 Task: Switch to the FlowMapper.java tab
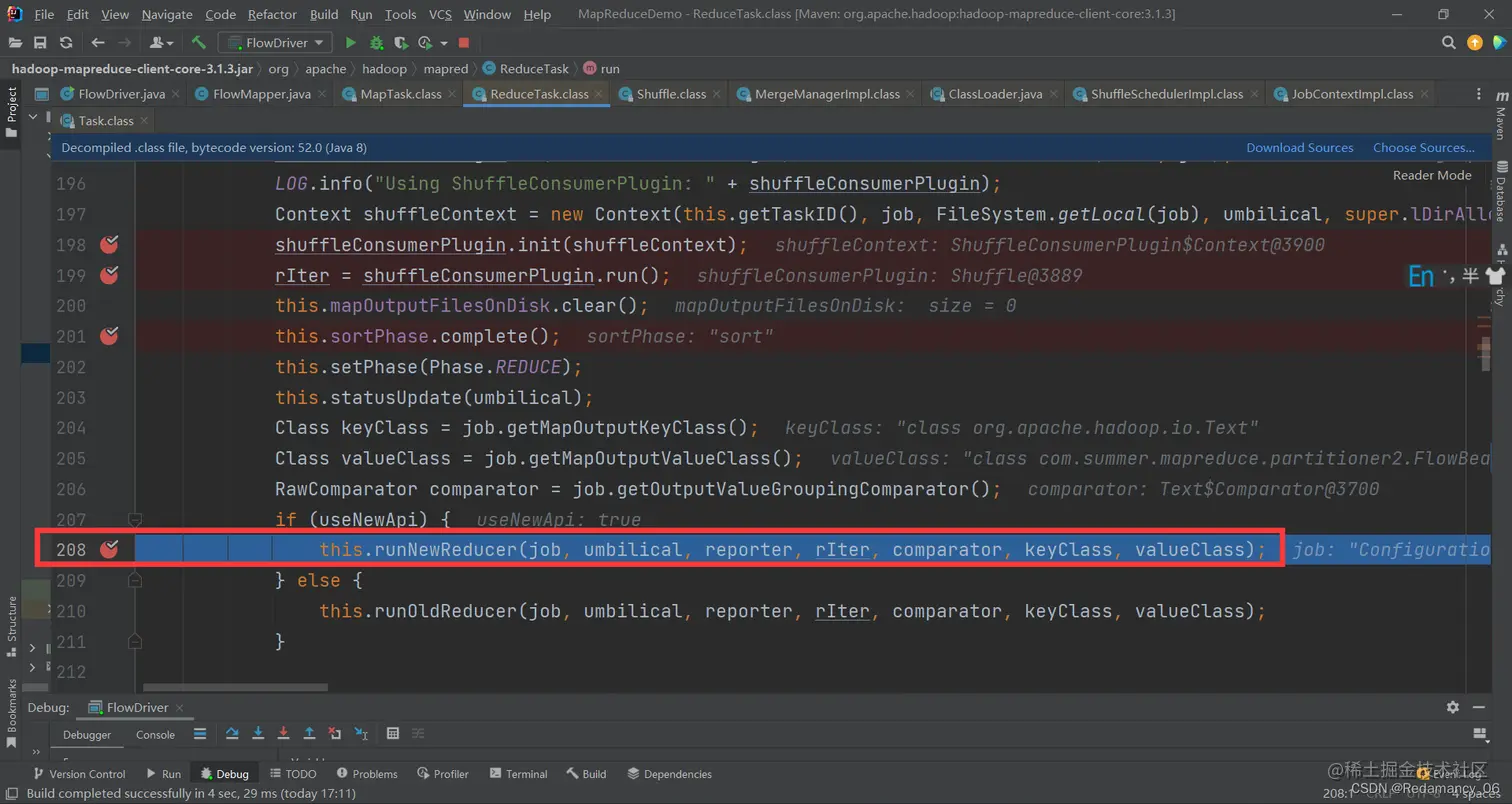(262, 94)
